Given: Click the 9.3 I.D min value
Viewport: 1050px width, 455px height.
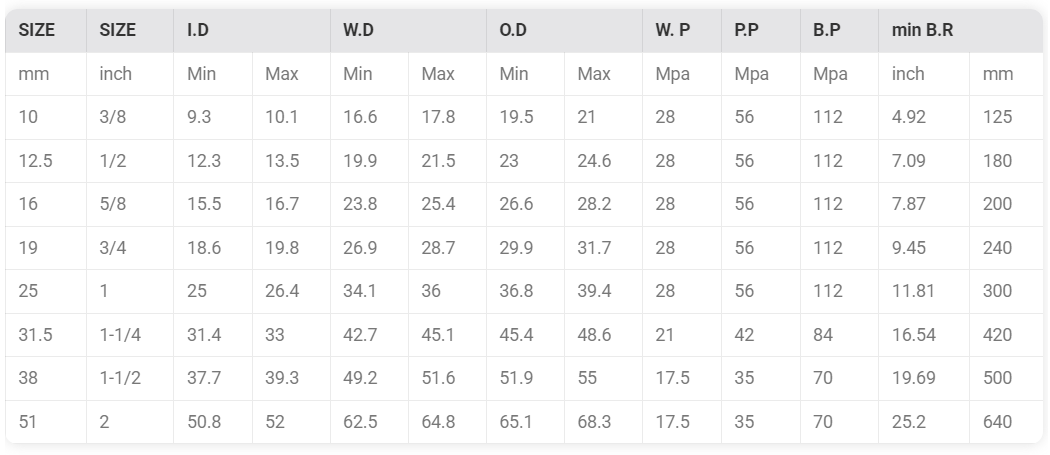Looking at the screenshot, I should (213, 117).
